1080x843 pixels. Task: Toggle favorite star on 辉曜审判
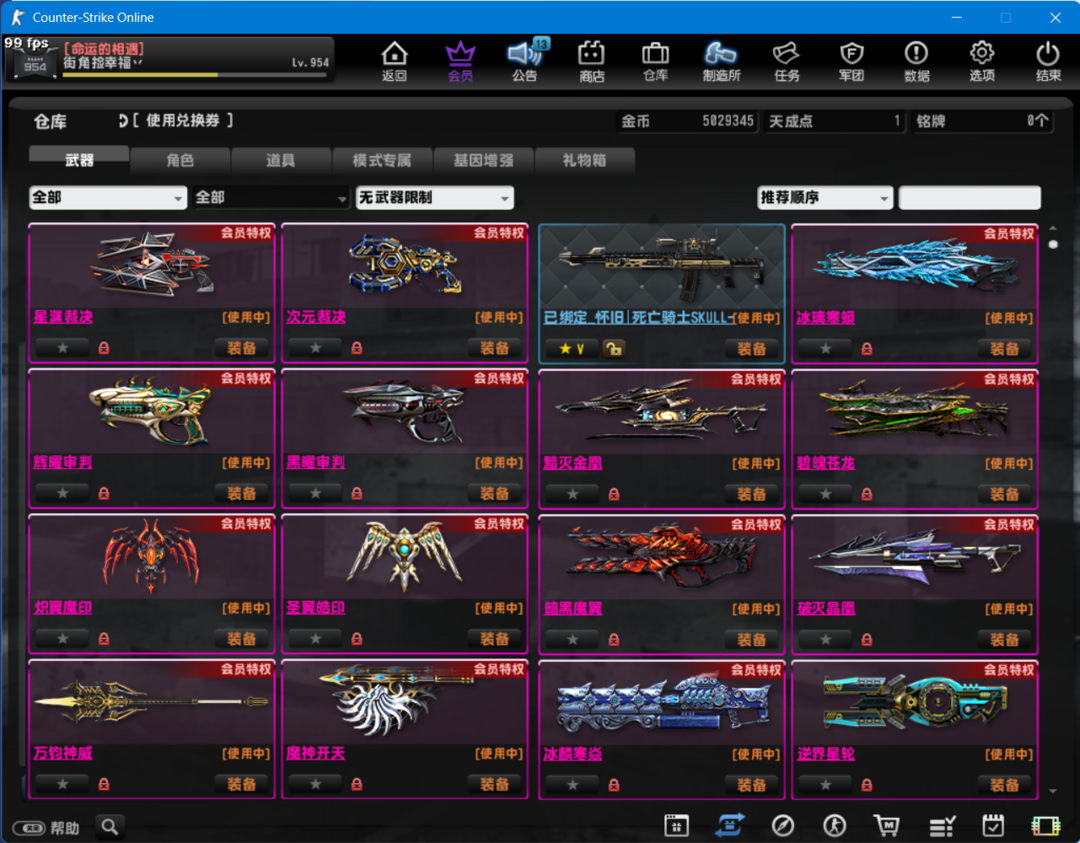pyautogui.click(x=63, y=494)
